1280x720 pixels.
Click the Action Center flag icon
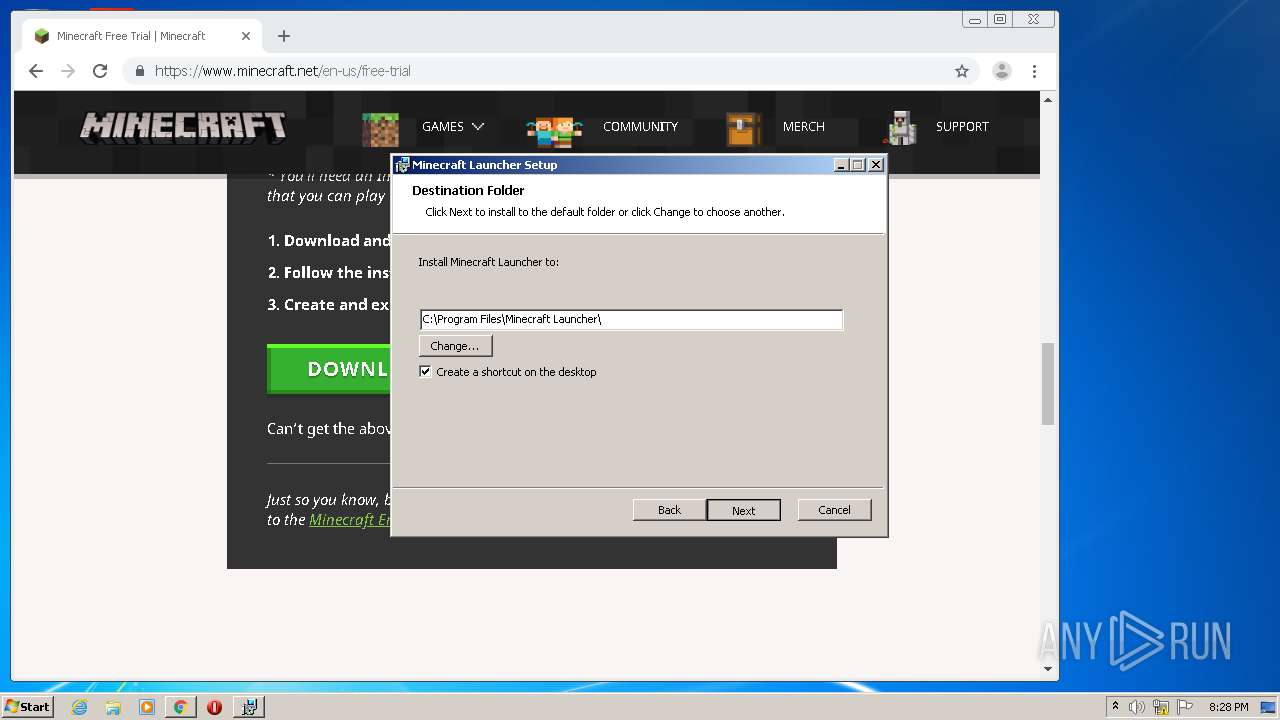pyautogui.click(x=1185, y=707)
